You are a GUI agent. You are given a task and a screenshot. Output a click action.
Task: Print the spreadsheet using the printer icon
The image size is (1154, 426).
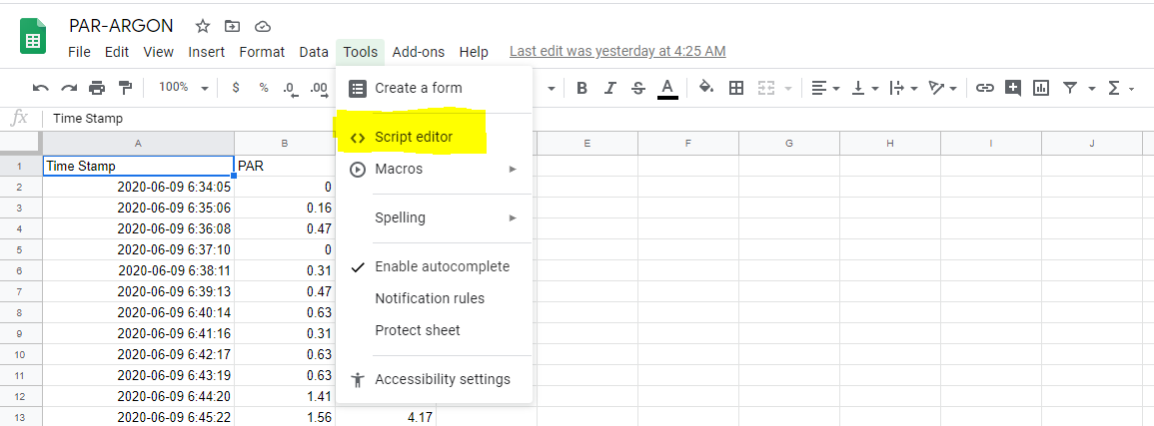coord(97,88)
